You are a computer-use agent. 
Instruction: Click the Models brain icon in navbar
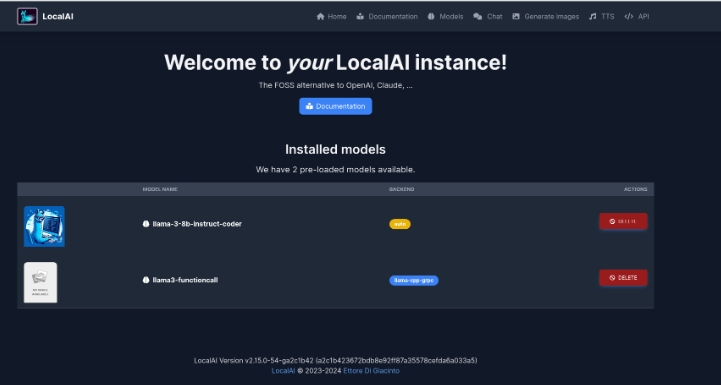tap(431, 17)
